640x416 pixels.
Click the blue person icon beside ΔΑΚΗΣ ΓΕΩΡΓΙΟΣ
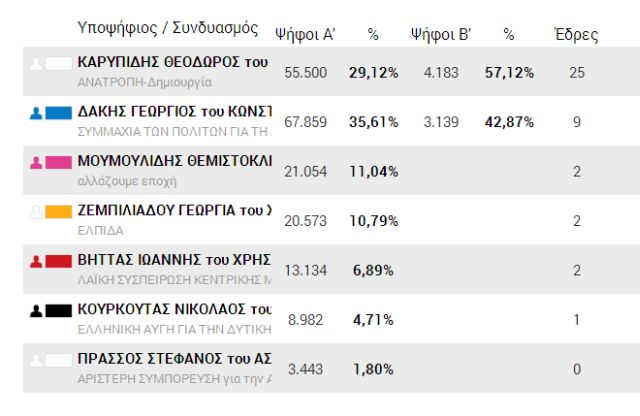37,113
